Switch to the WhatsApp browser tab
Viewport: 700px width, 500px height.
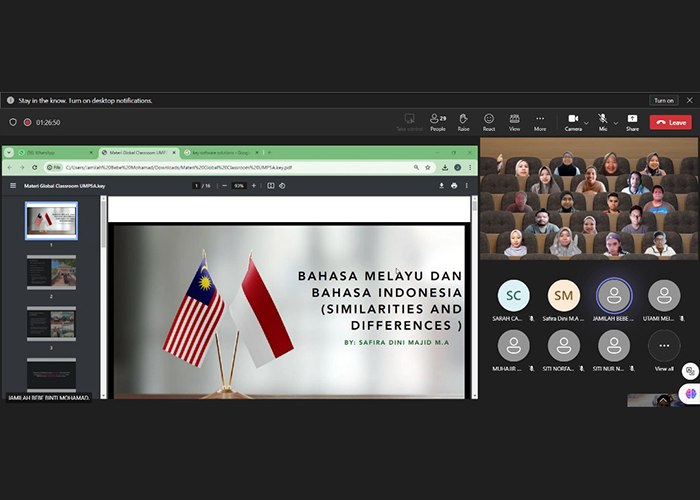(56, 153)
